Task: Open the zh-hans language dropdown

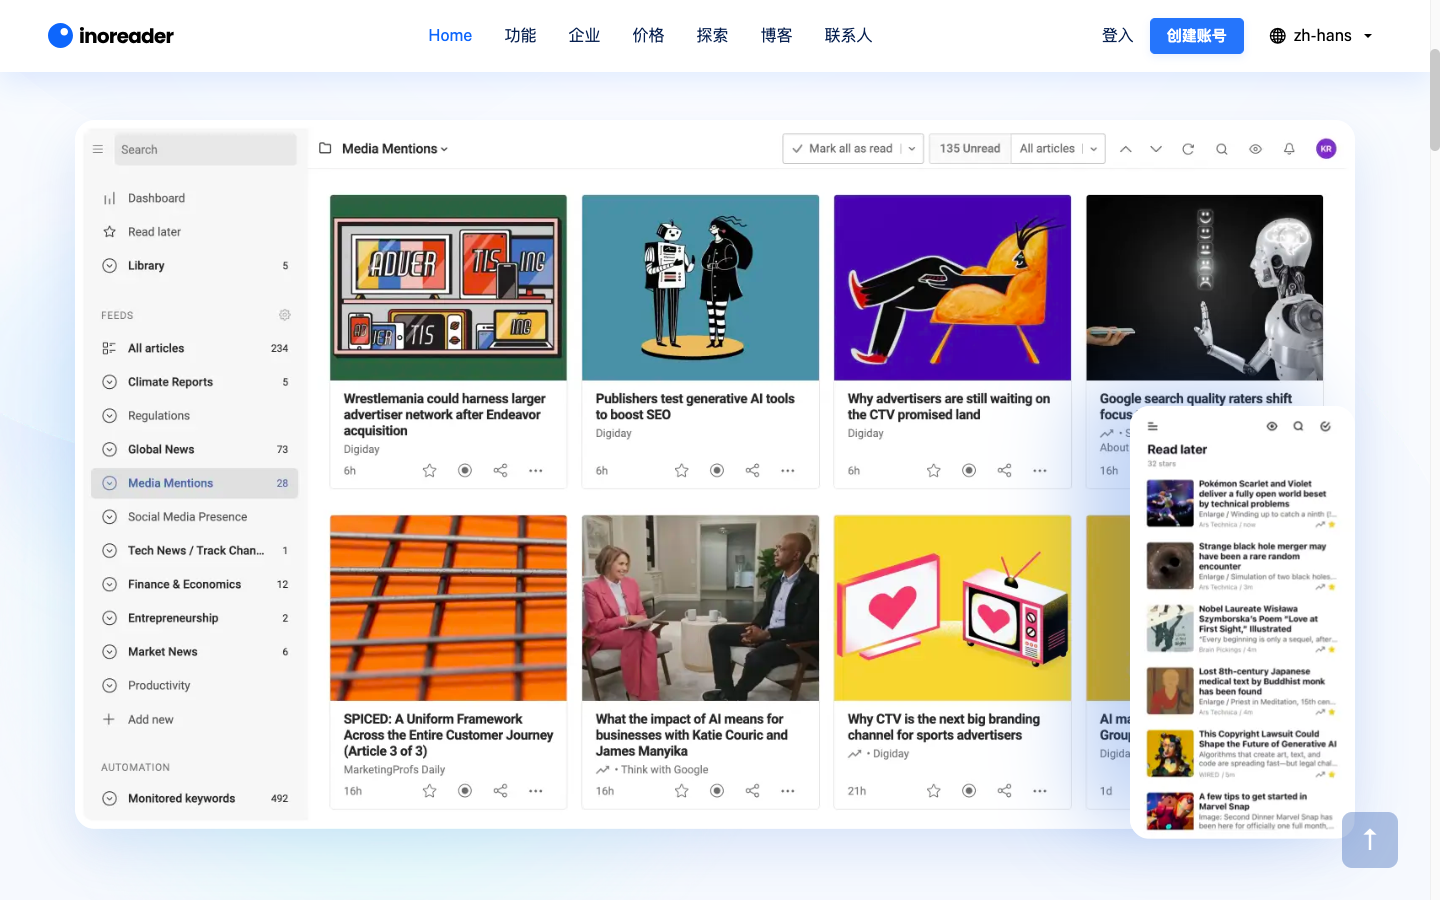Action: pos(1321,36)
